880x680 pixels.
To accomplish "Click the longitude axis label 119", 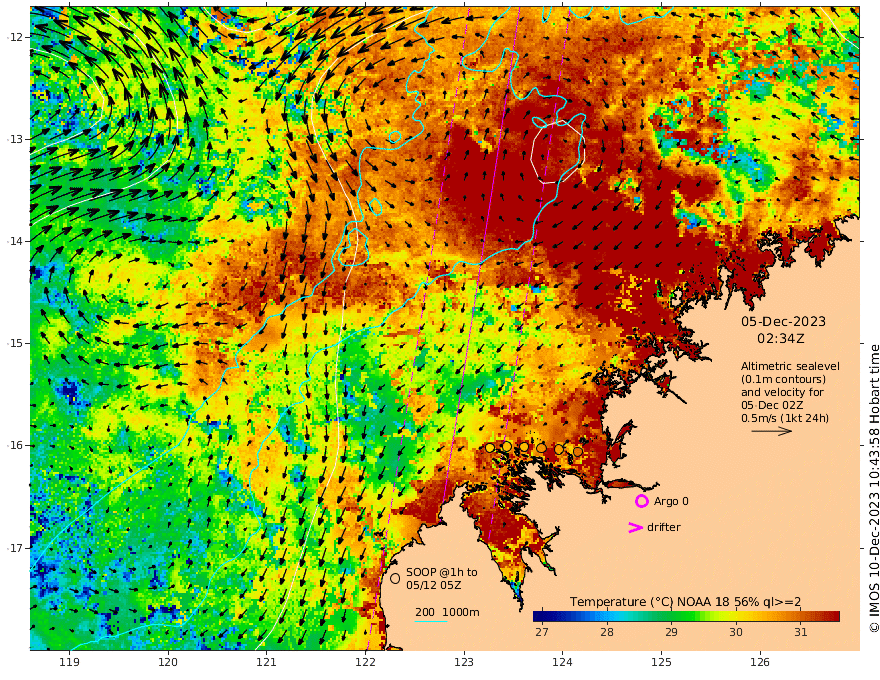I will pyautogui.click(x=69, y=662).
